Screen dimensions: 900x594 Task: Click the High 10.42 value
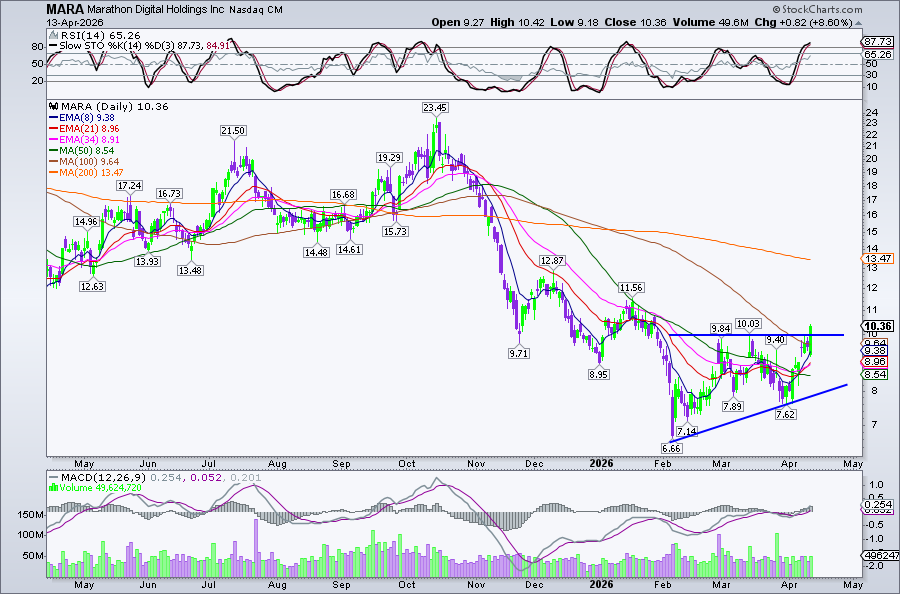point(518,22)
